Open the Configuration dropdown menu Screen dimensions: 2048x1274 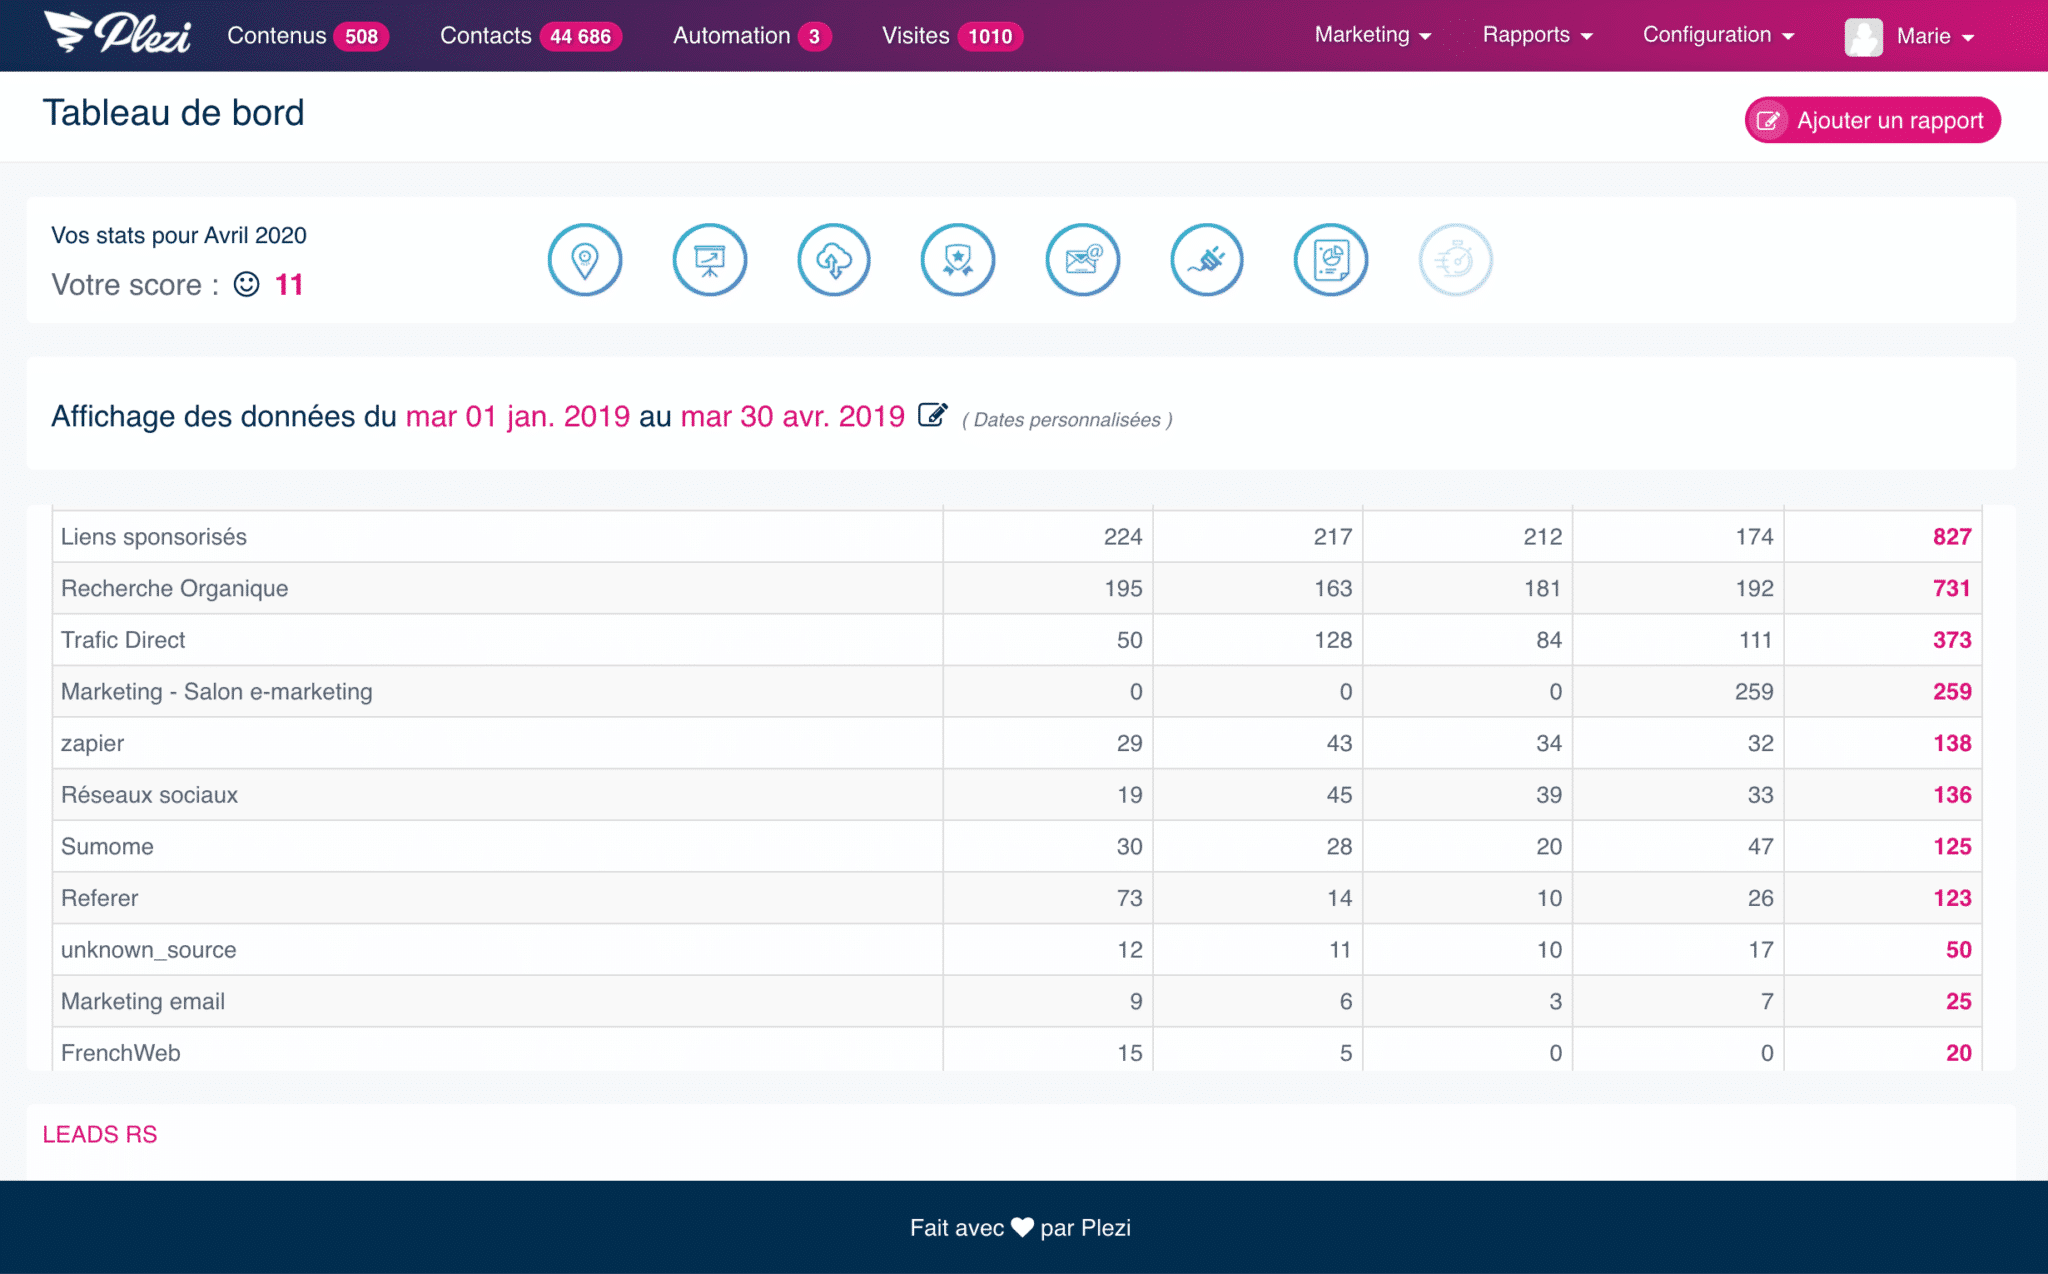point(1718,35)
